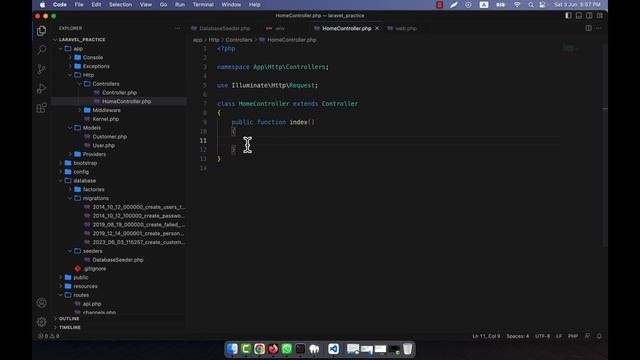
Task: Open TablePlus elephant icon in dock
Action: (314, 349)
